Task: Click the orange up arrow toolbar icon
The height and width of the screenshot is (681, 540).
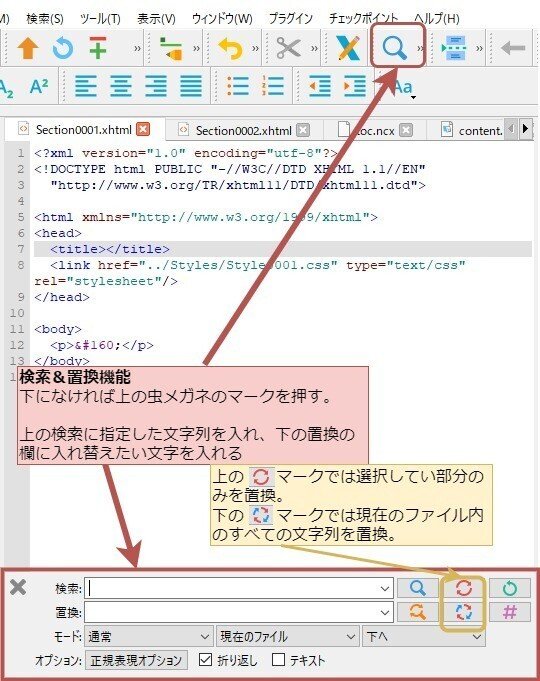Action: click(x=28, y=48)
